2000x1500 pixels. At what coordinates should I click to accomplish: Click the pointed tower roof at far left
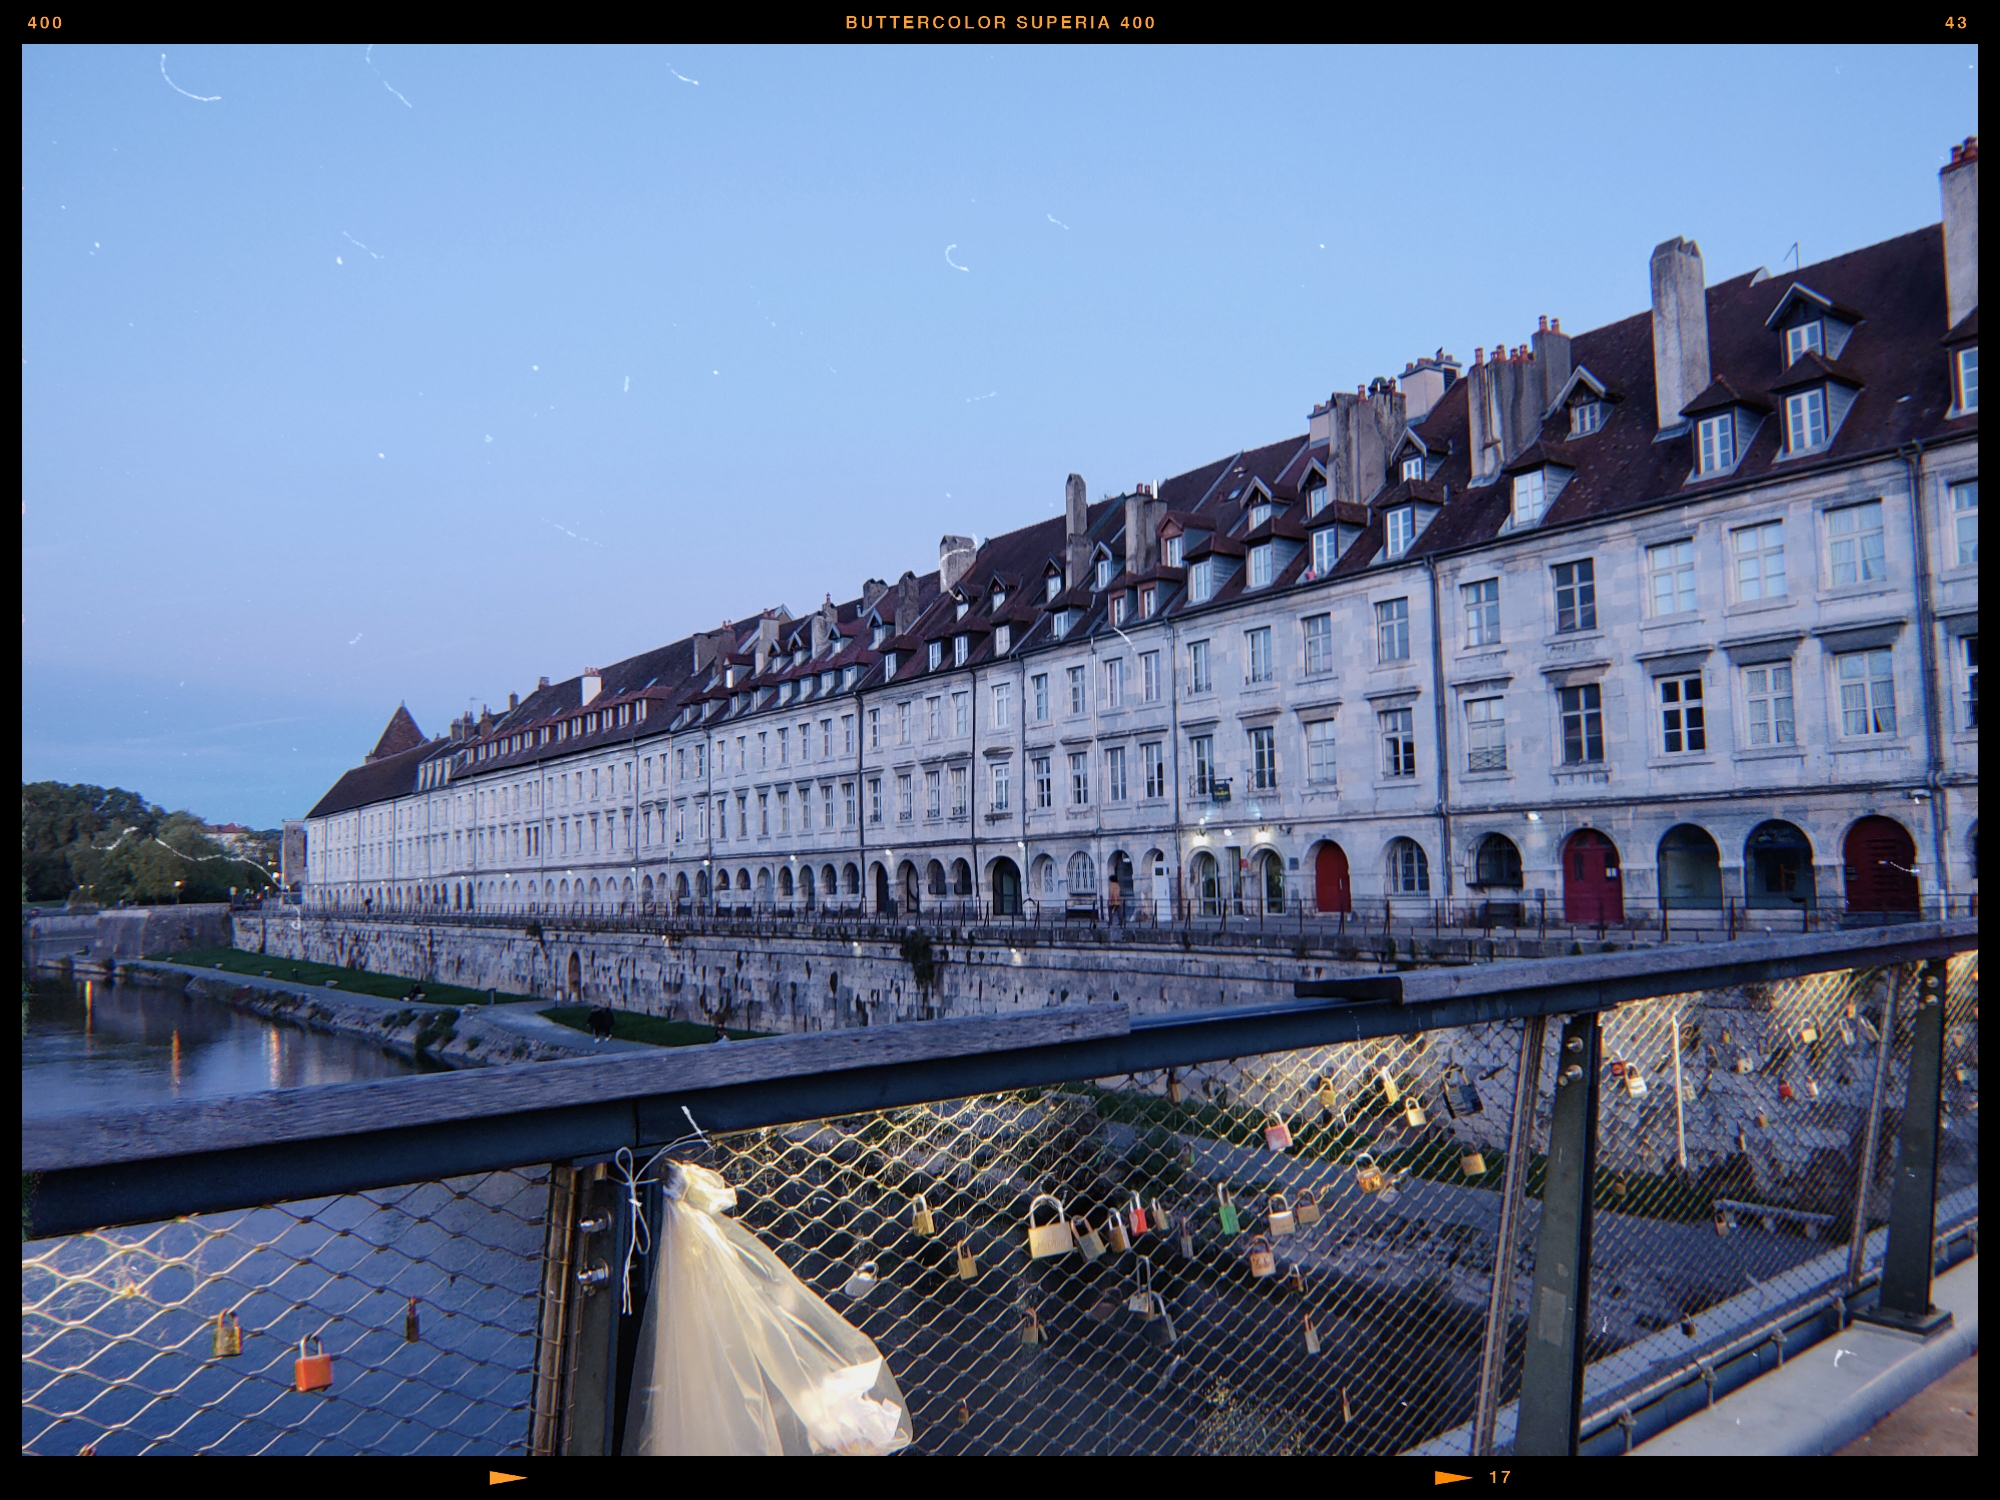400,732
